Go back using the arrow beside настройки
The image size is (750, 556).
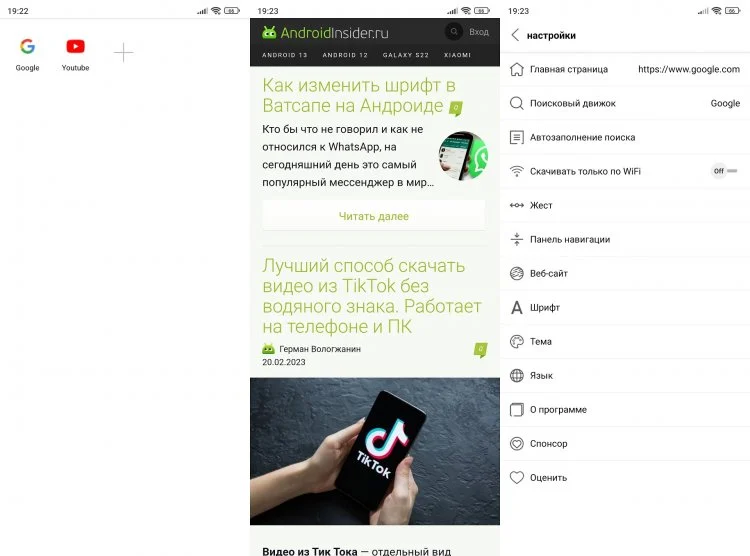point(515,35)
